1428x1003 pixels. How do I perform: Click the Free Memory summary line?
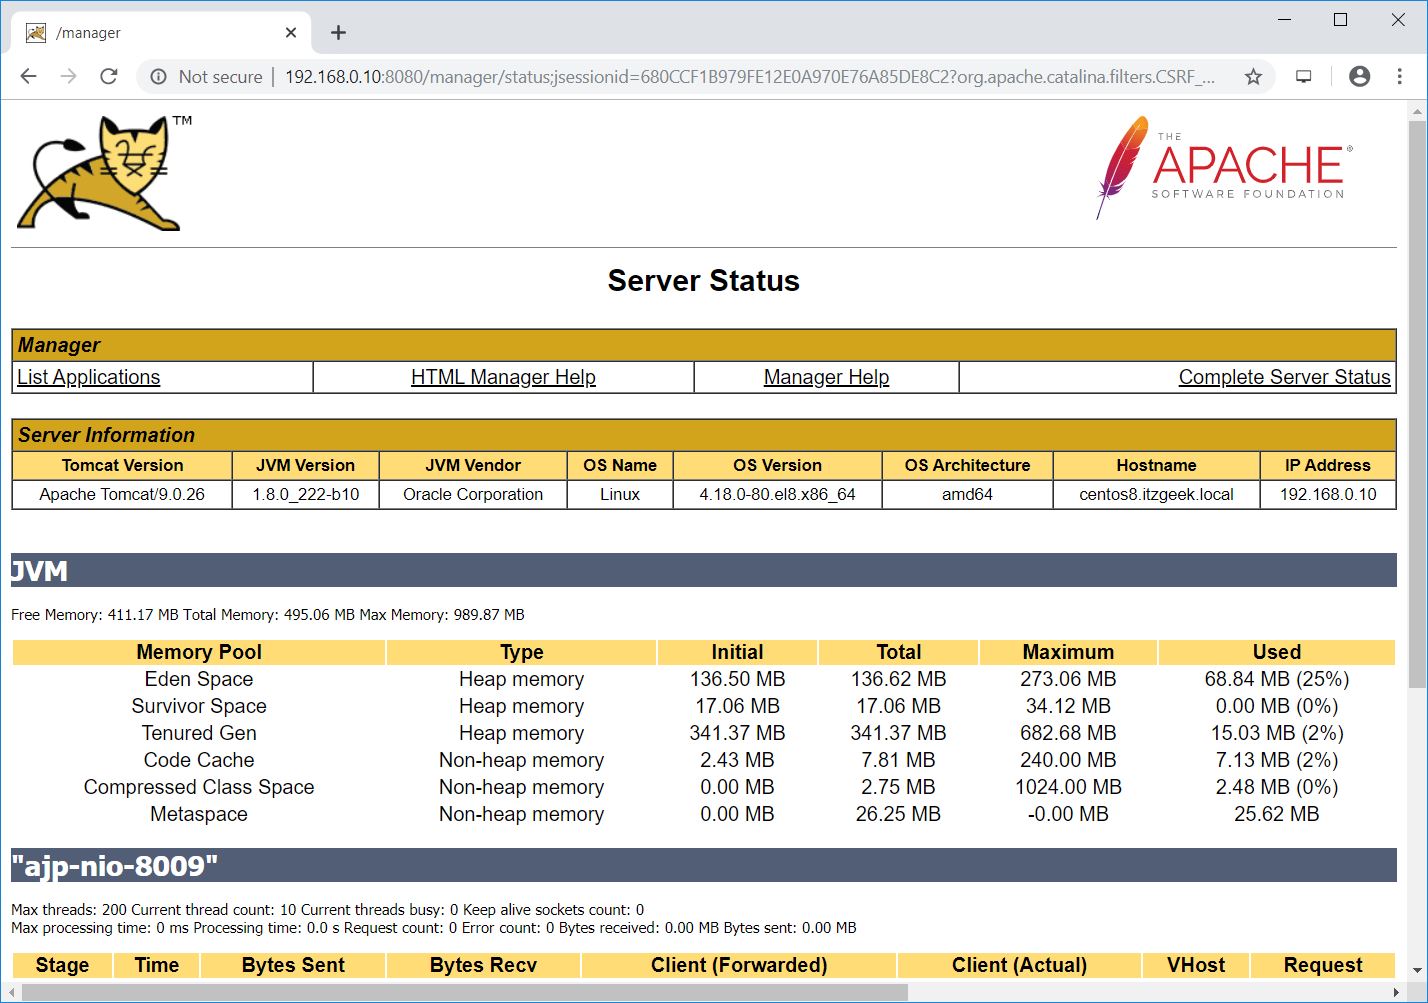(267, 615)
